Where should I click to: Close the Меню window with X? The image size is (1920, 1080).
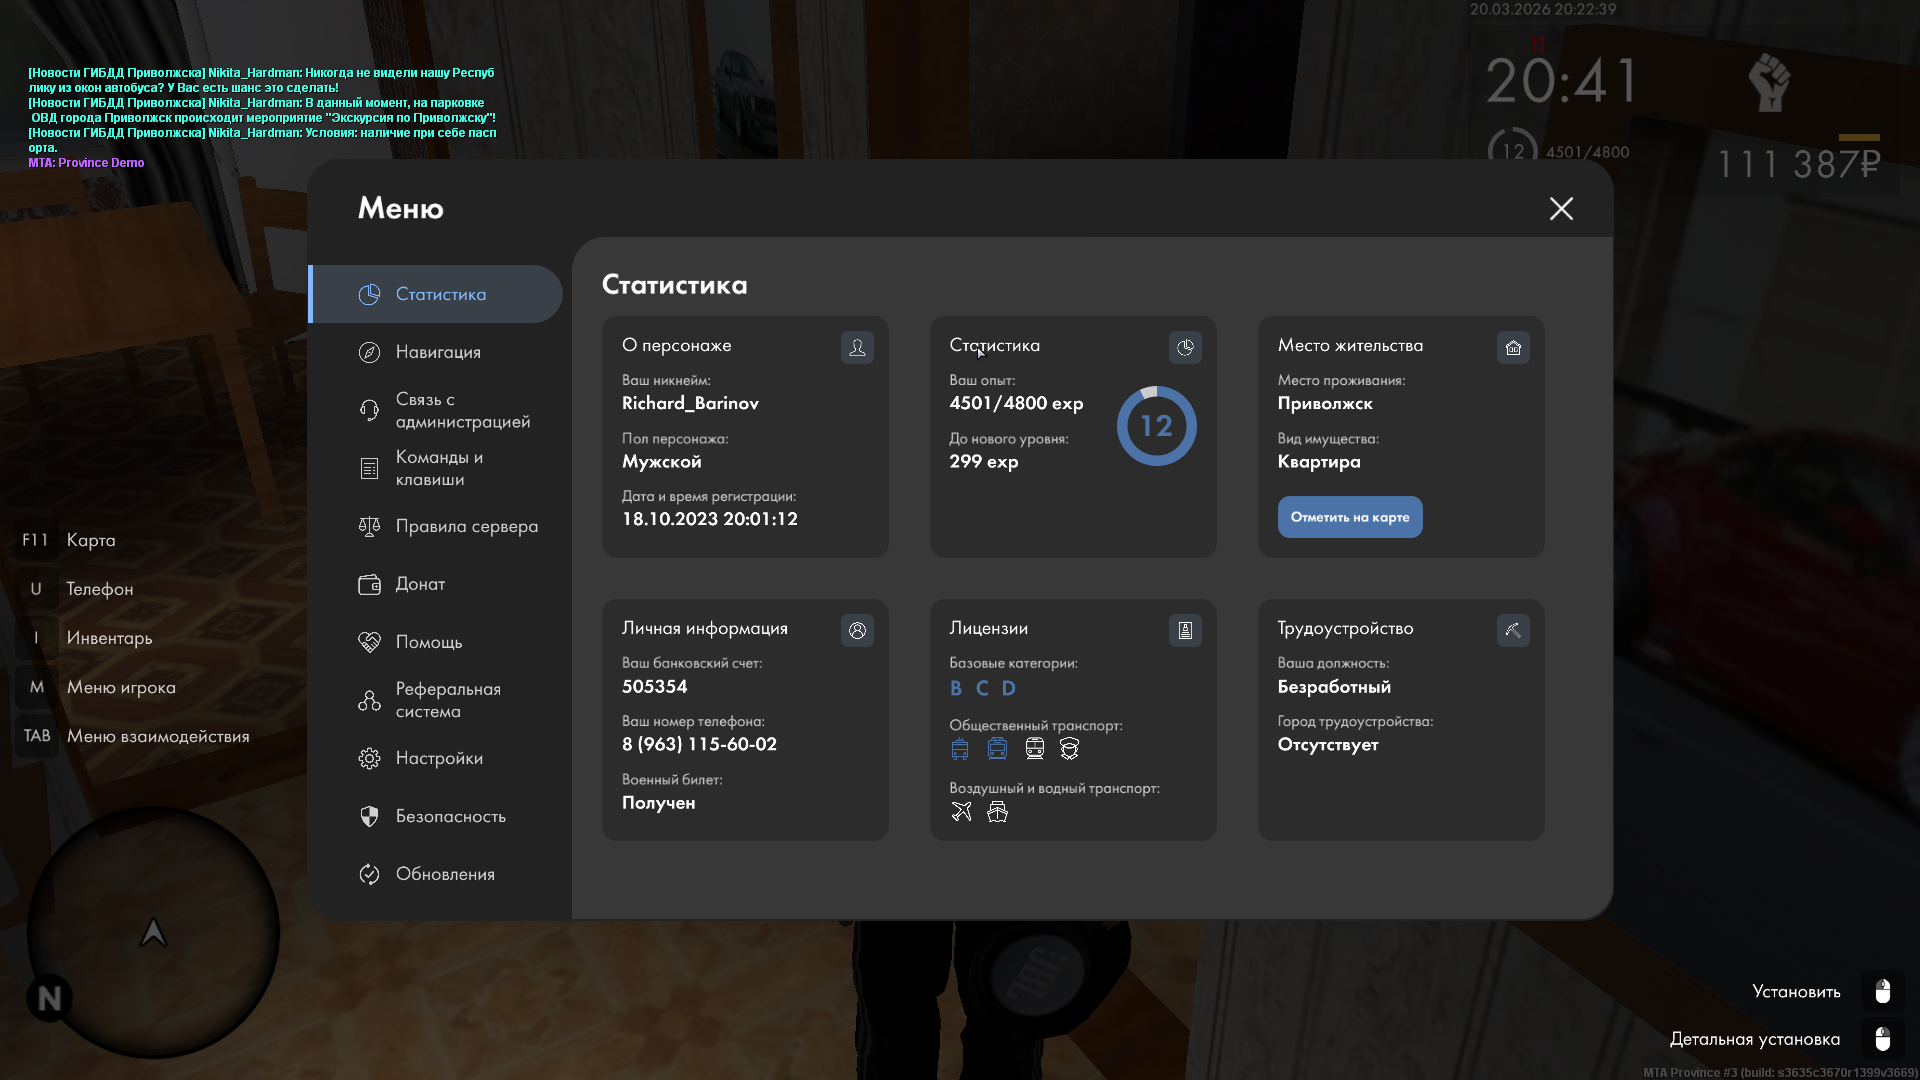(1561, 208)
